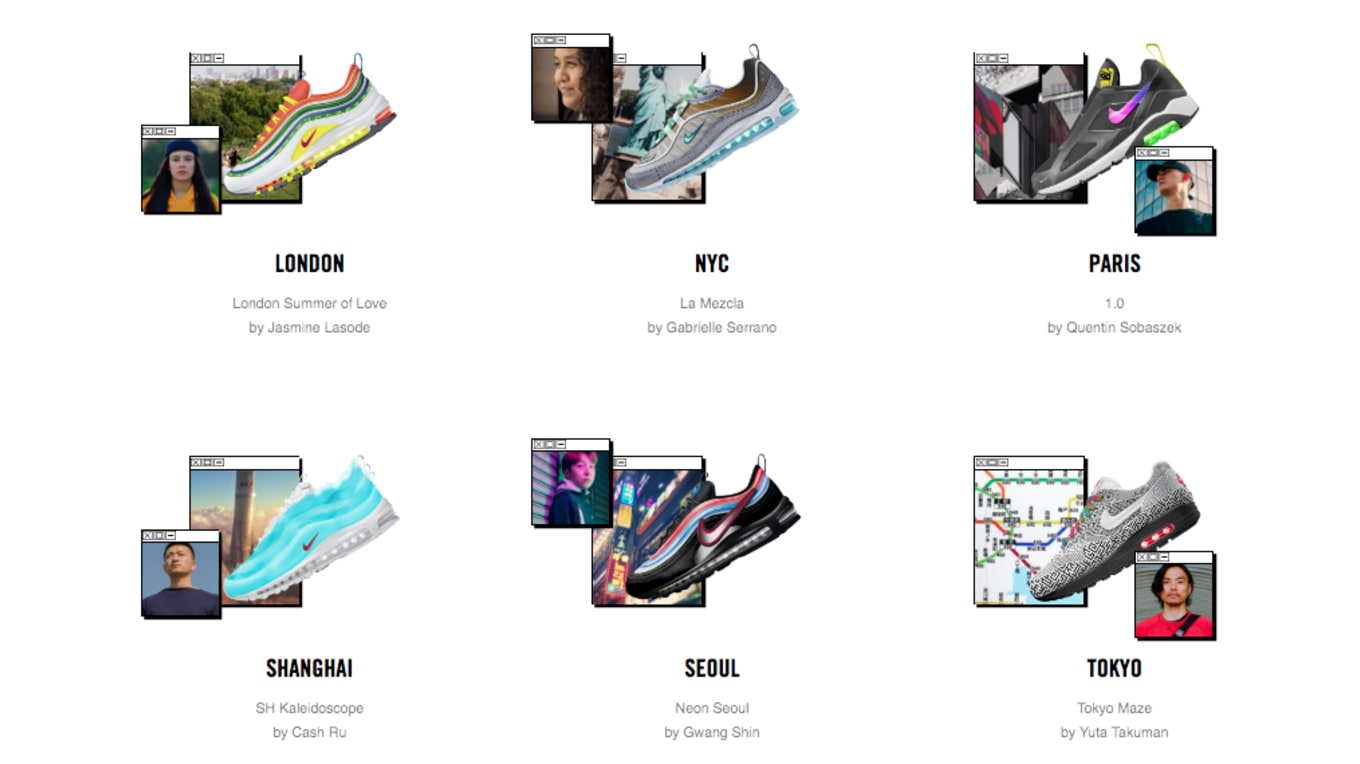Select Yuta Takuman's portrait photo

(1174, 600)
